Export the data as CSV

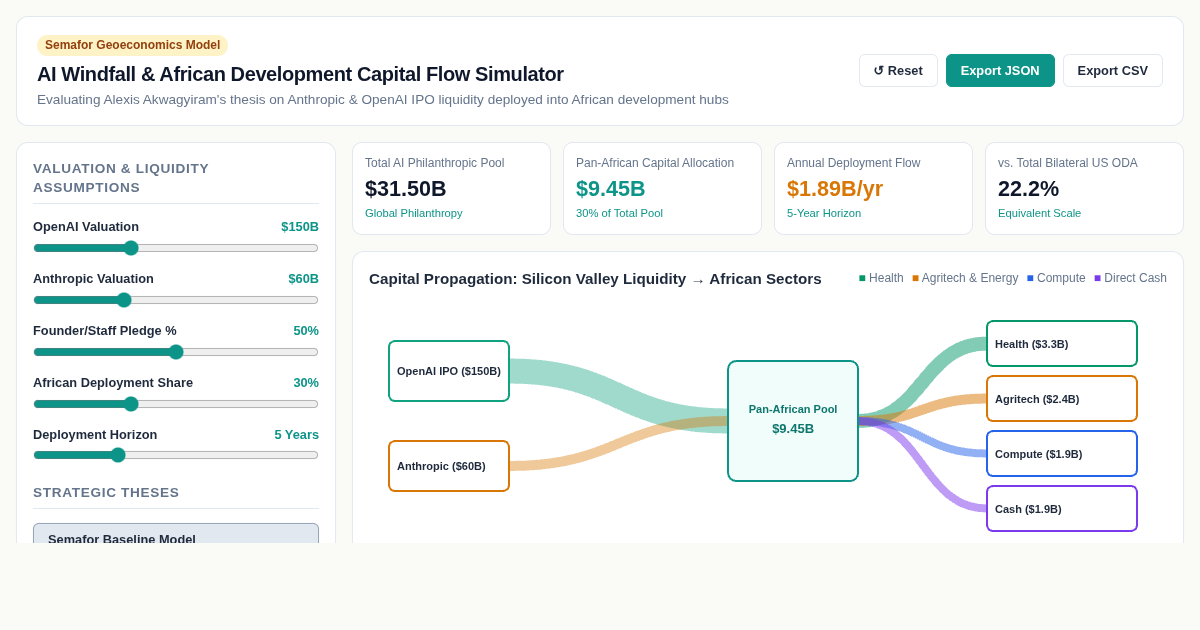click(1113, 70)
